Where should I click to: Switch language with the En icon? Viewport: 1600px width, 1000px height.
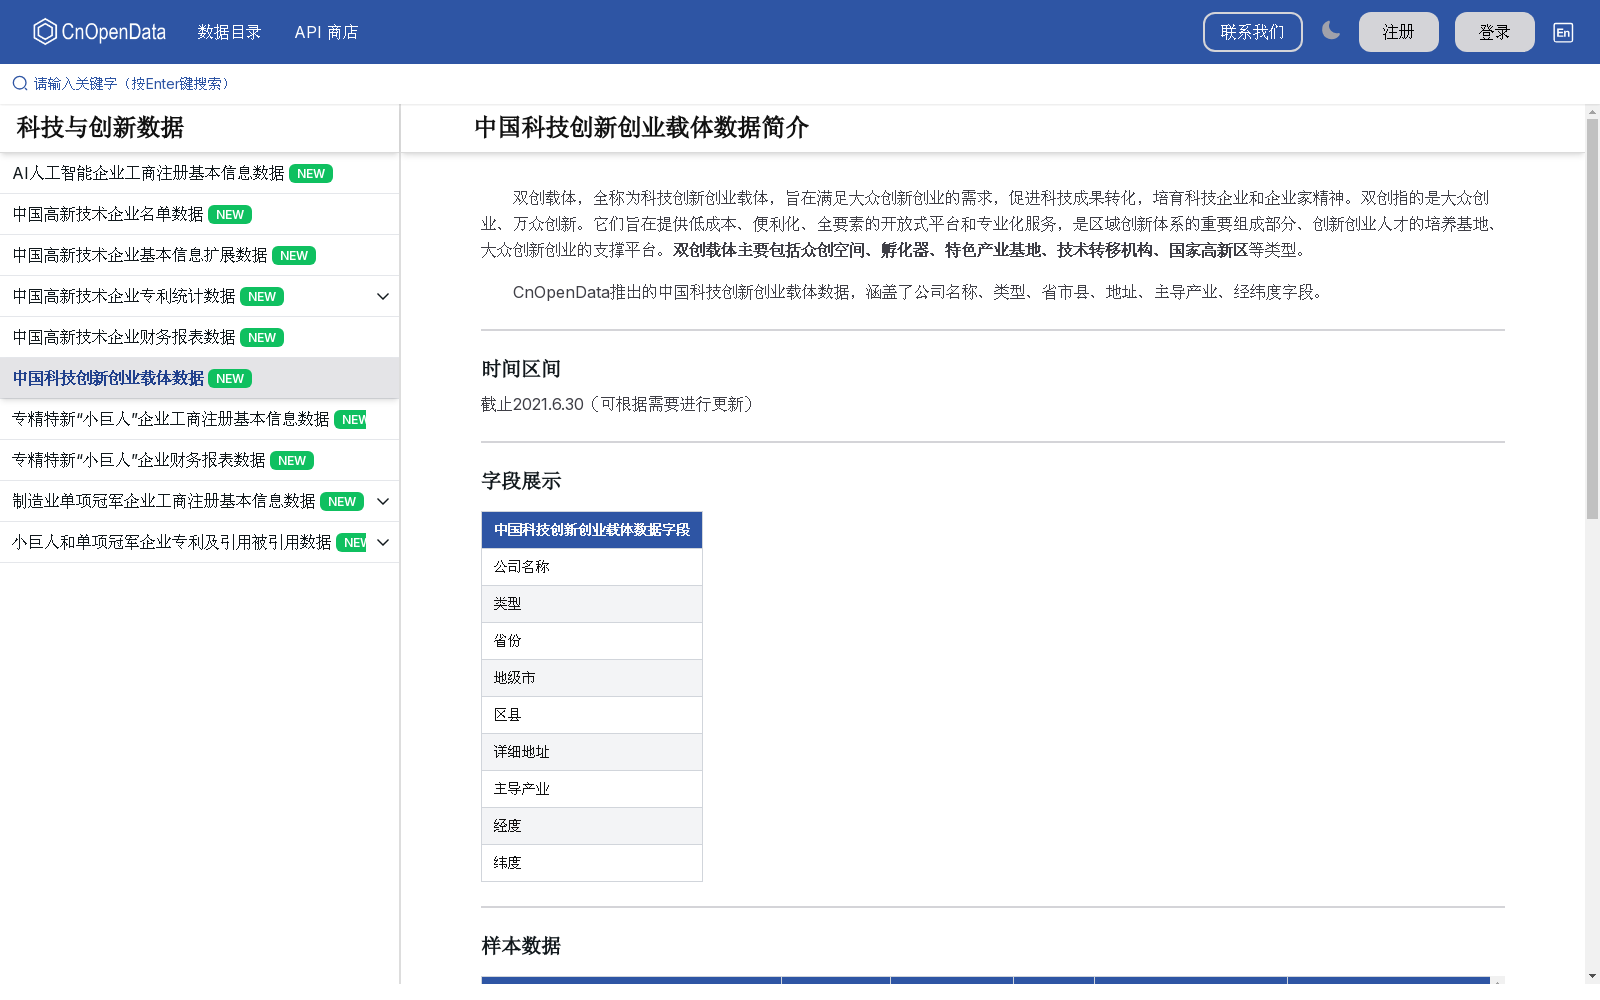(1563, 32)
